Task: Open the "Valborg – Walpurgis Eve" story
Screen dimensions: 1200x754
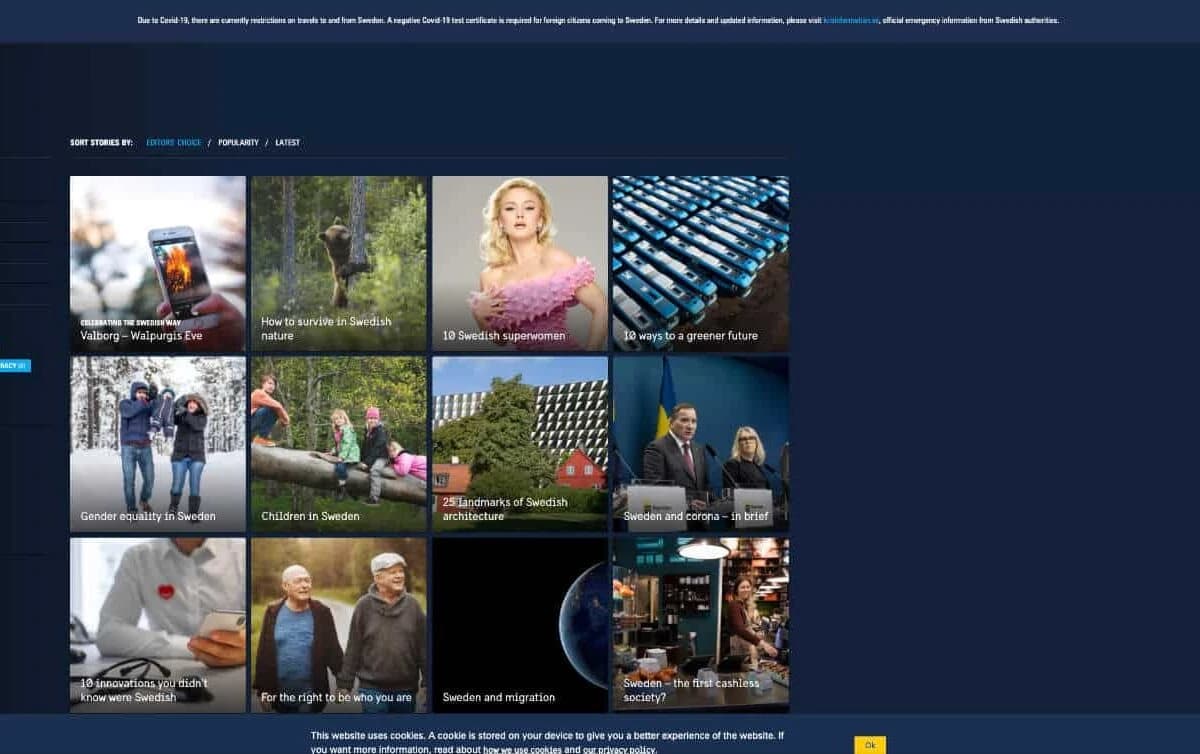Action: pyautogui.click(x=157, y=262)
